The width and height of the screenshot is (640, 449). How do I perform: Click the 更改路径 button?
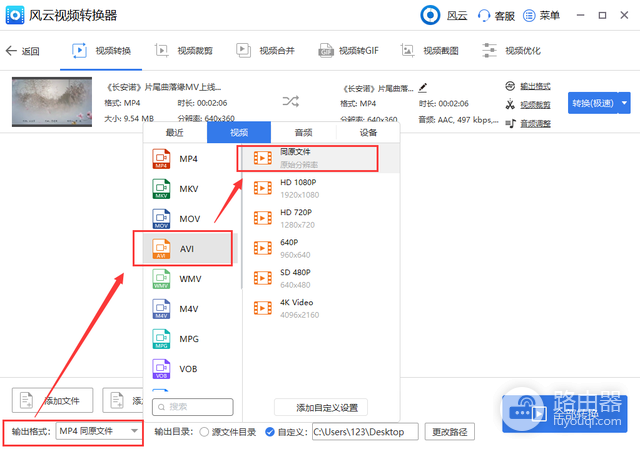449,432
